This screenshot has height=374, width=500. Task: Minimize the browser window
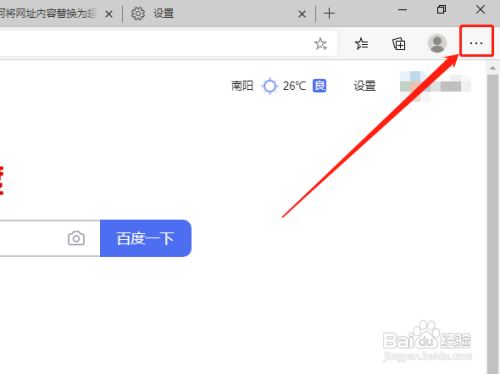[402, 10]
